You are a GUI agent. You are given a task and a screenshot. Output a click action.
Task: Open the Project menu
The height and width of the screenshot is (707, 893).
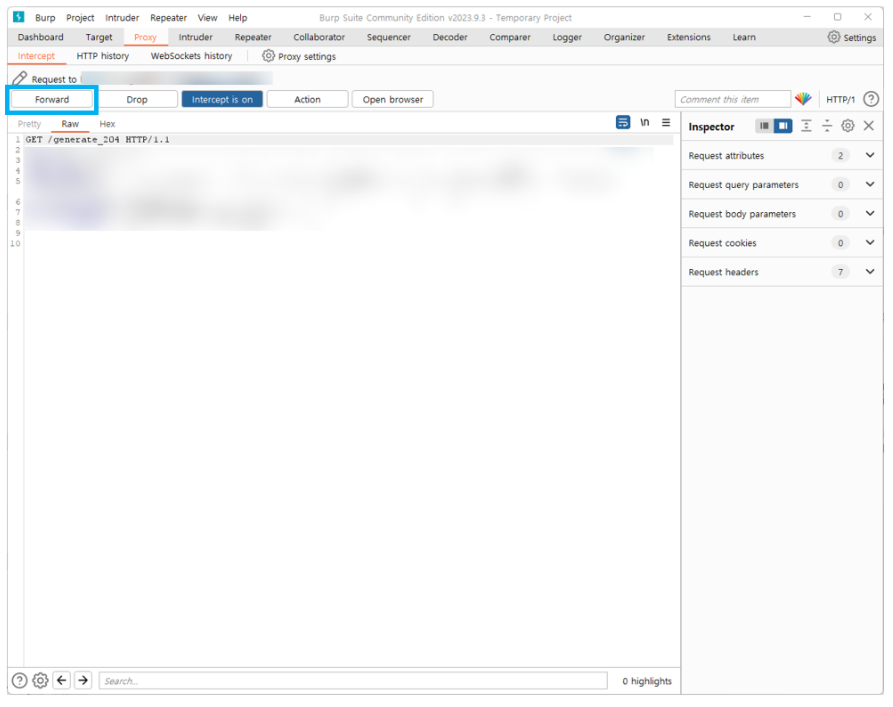[80, 18]
